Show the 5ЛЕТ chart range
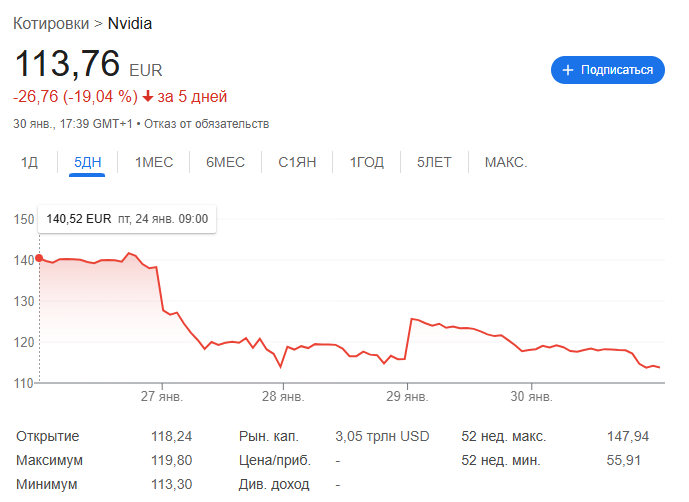 [434, 162]
